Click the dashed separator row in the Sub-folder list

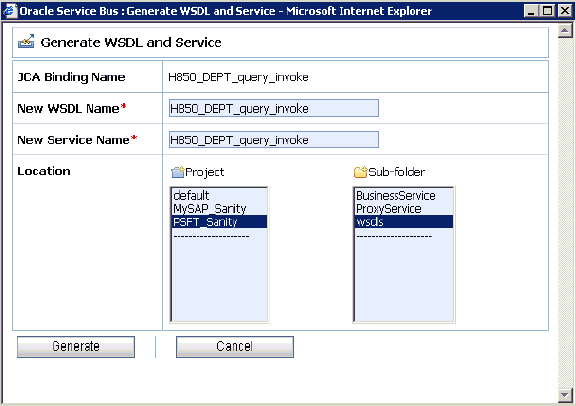(404, 236)
